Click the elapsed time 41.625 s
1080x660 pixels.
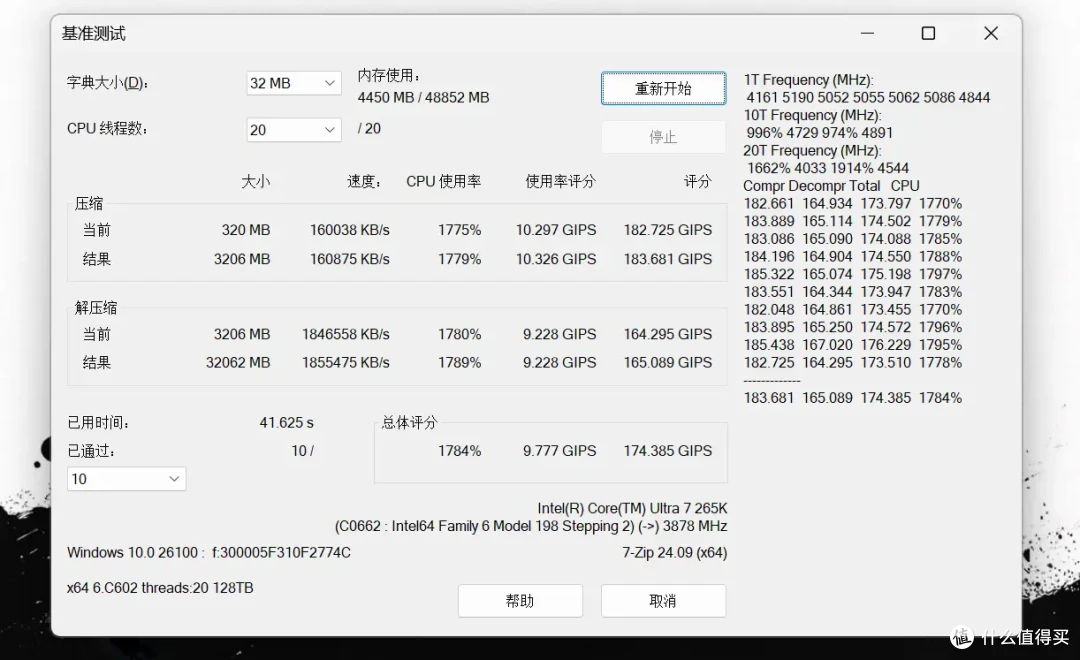[287, 422]
